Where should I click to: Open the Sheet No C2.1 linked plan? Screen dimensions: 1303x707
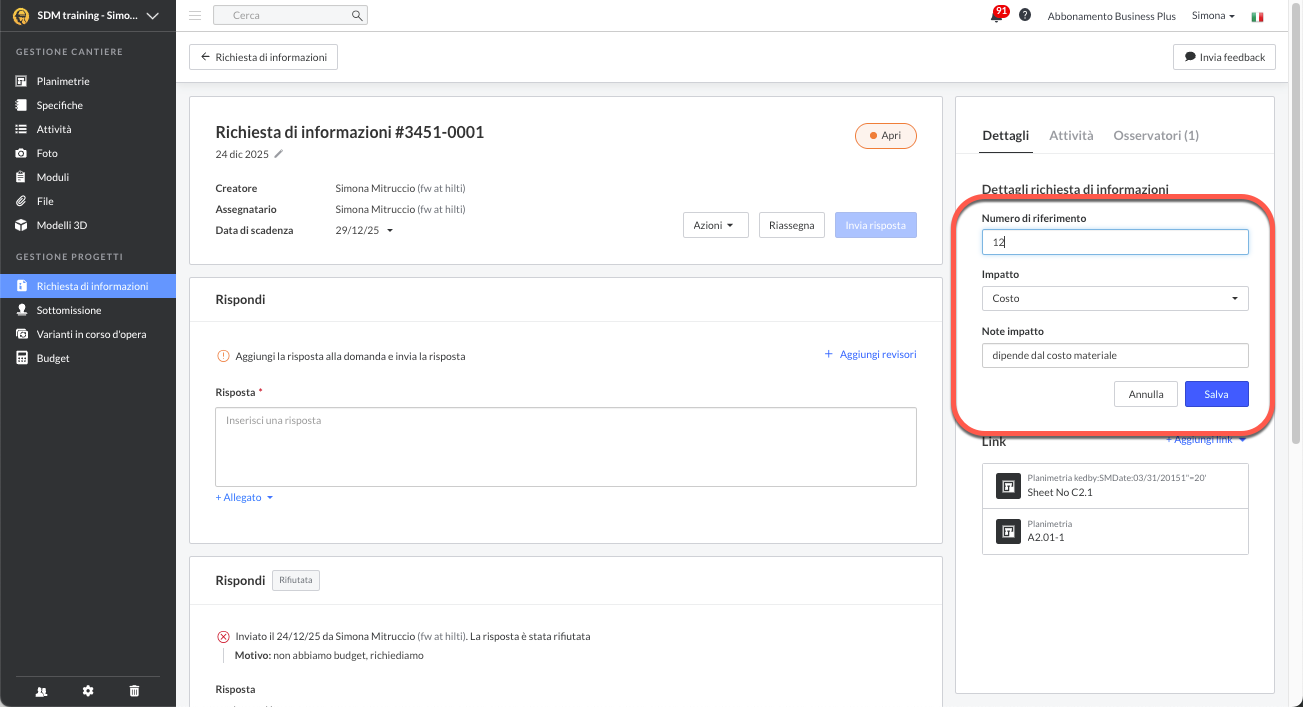[x=1115, y=486]
